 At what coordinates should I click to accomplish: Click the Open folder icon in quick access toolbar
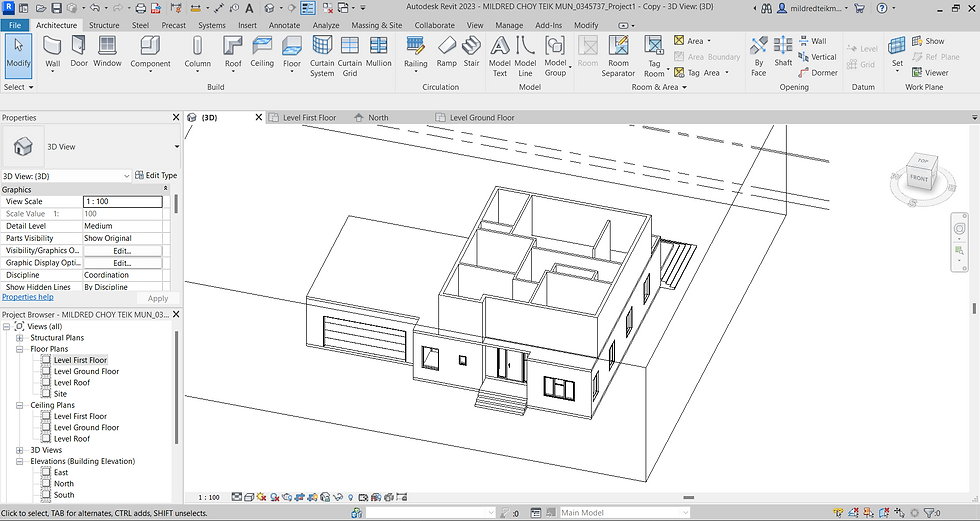pos(41,8)
